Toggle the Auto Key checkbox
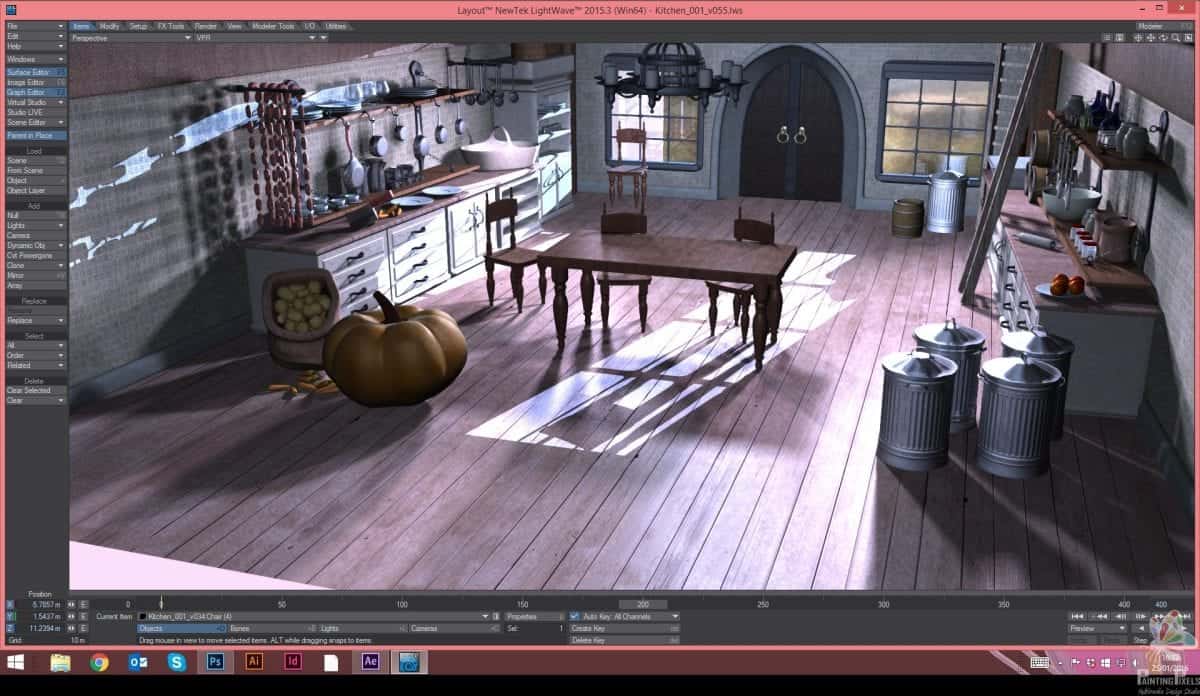The width and height of the screenshot is (1200, 696). tap(574, 617)
